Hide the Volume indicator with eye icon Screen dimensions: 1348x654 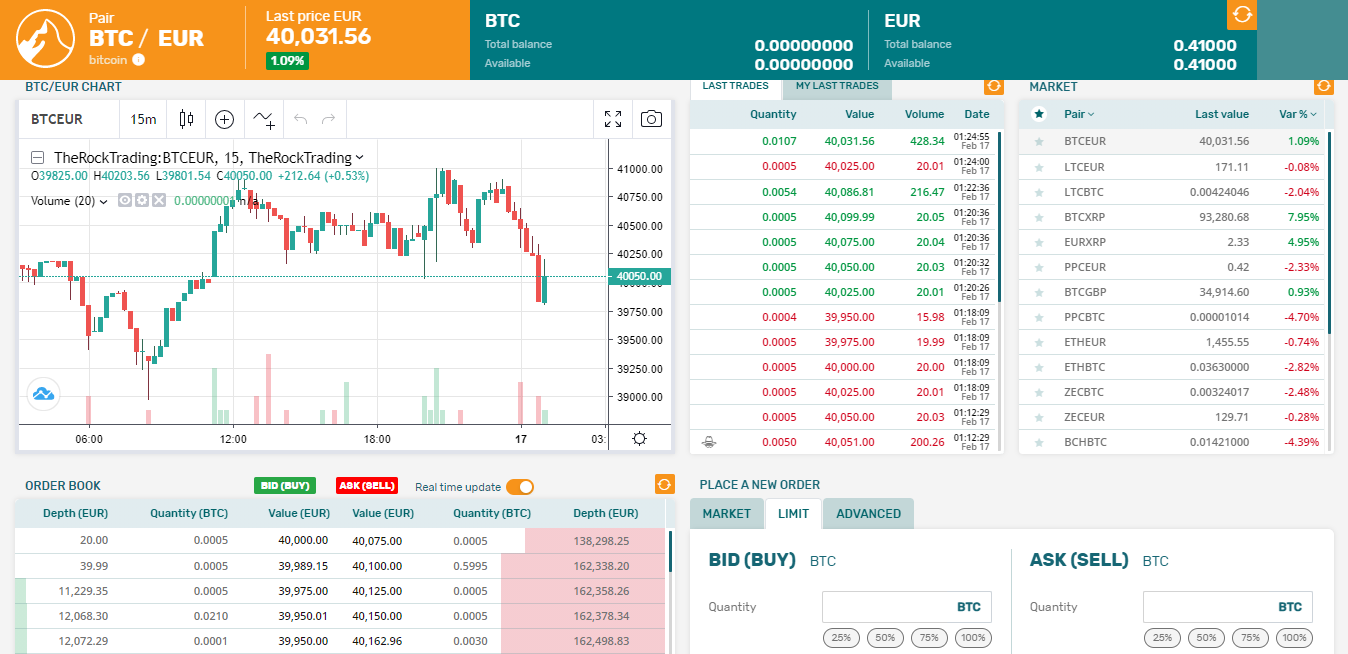(x=126, y=201)
